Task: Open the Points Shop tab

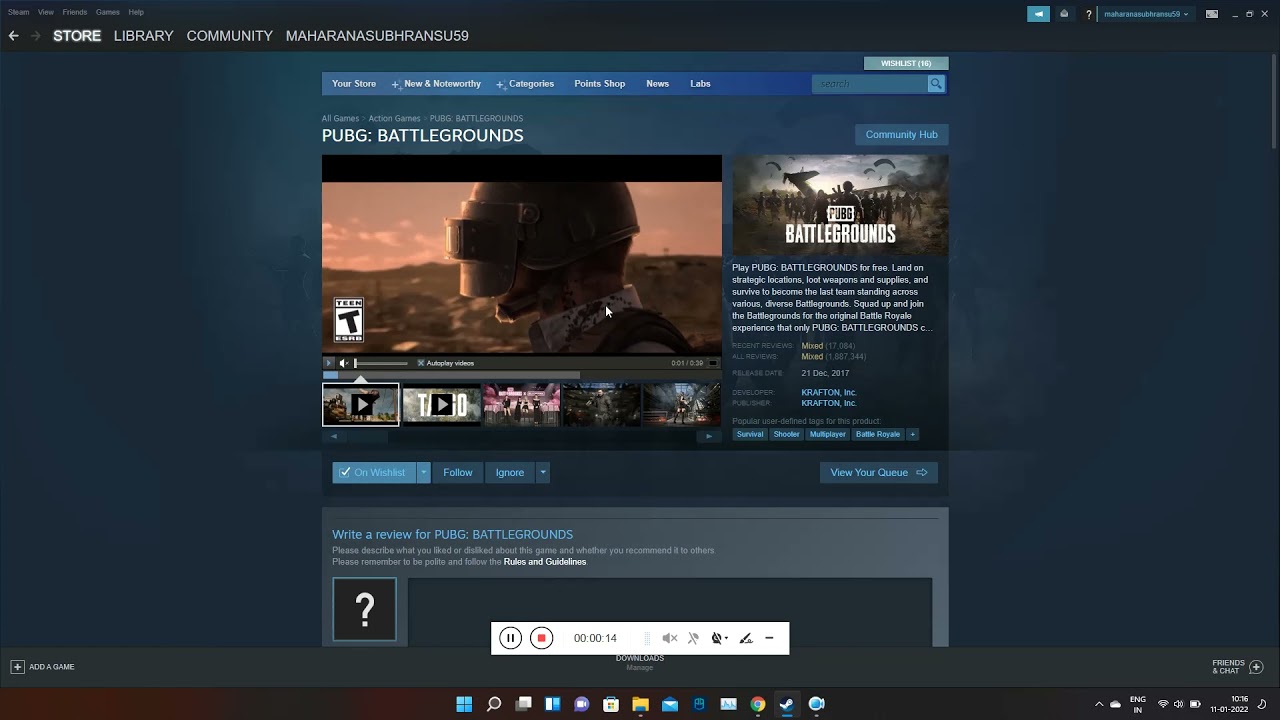Action: 600,84
